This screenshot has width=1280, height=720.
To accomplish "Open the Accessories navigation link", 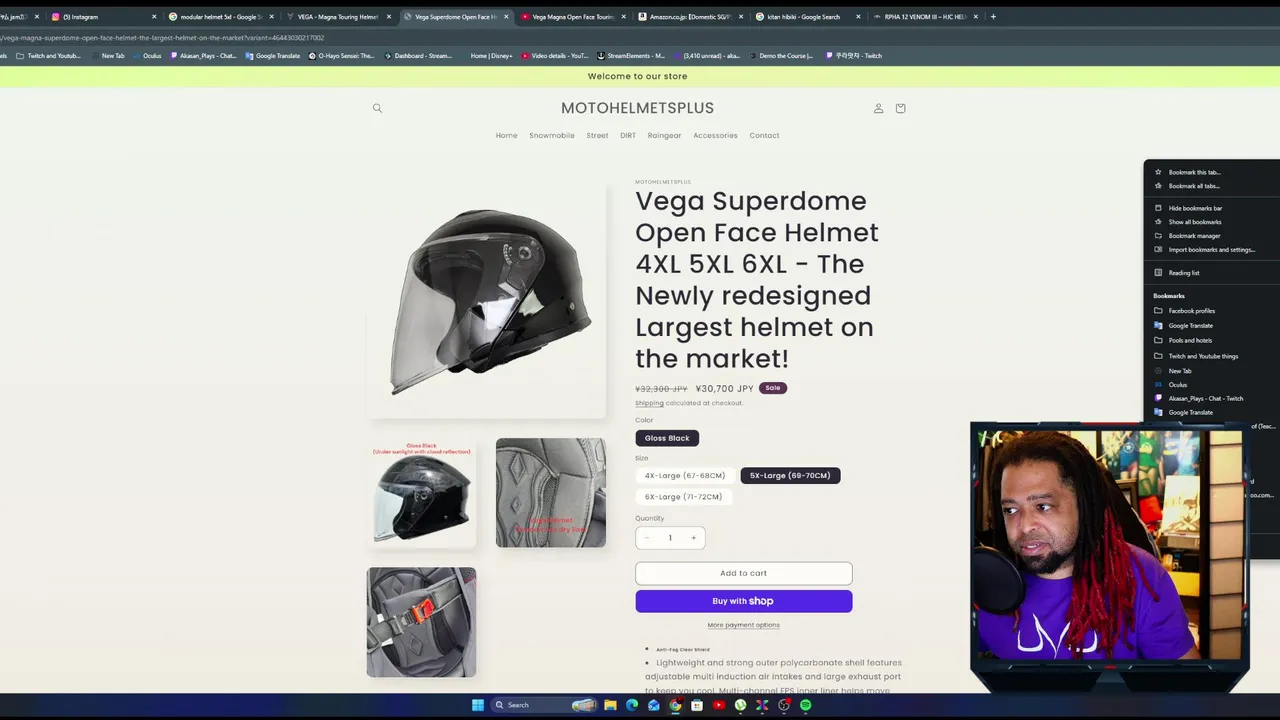I will 715,136.
